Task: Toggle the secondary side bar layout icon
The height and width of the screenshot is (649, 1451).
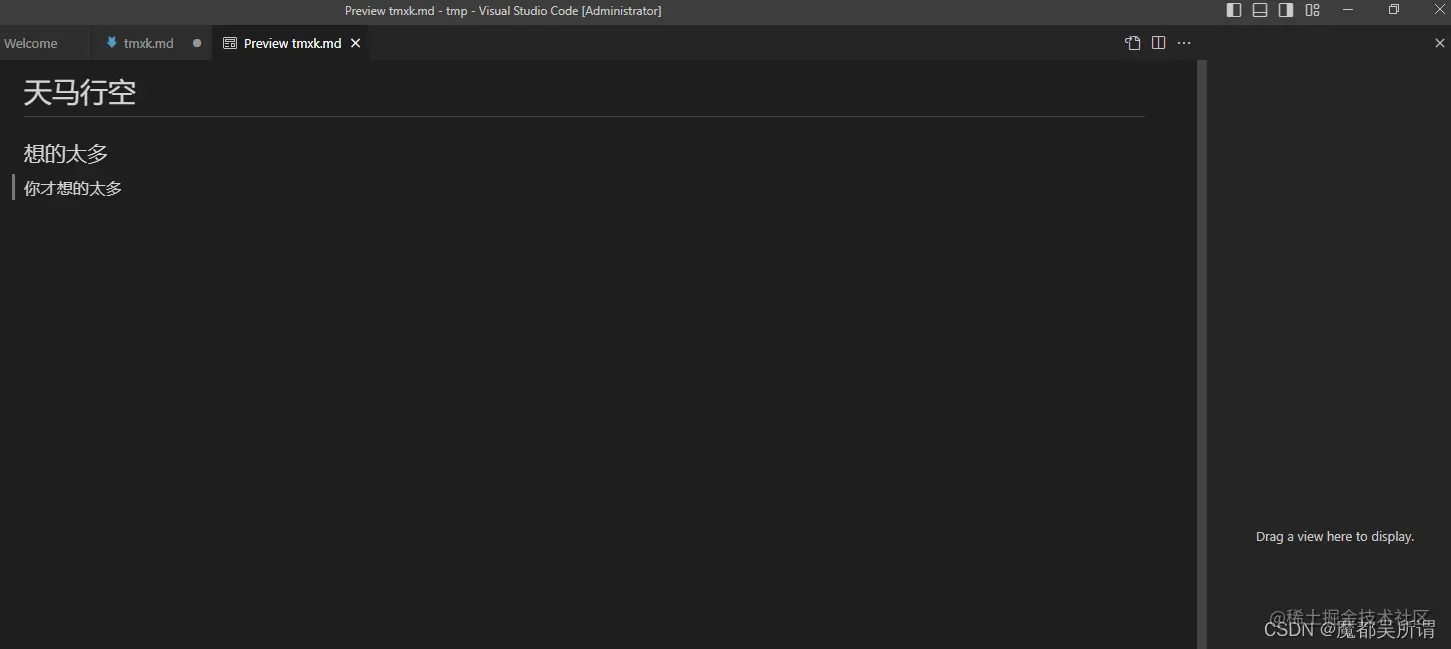Action: tap(1286, 10)
